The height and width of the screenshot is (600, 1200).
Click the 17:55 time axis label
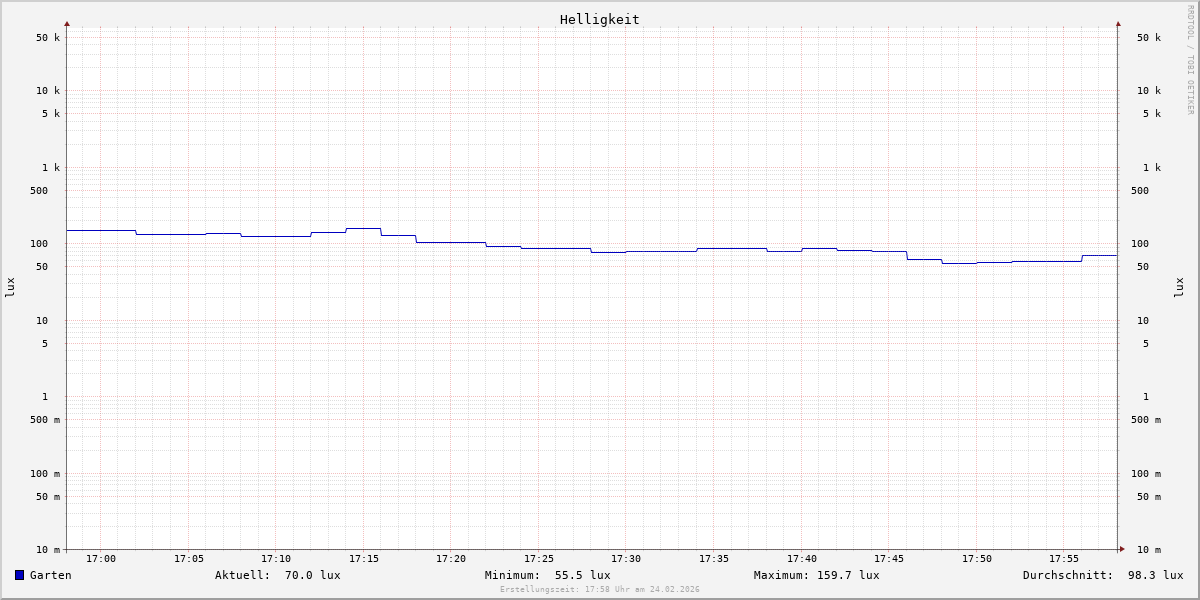[x=1064, y=559]
